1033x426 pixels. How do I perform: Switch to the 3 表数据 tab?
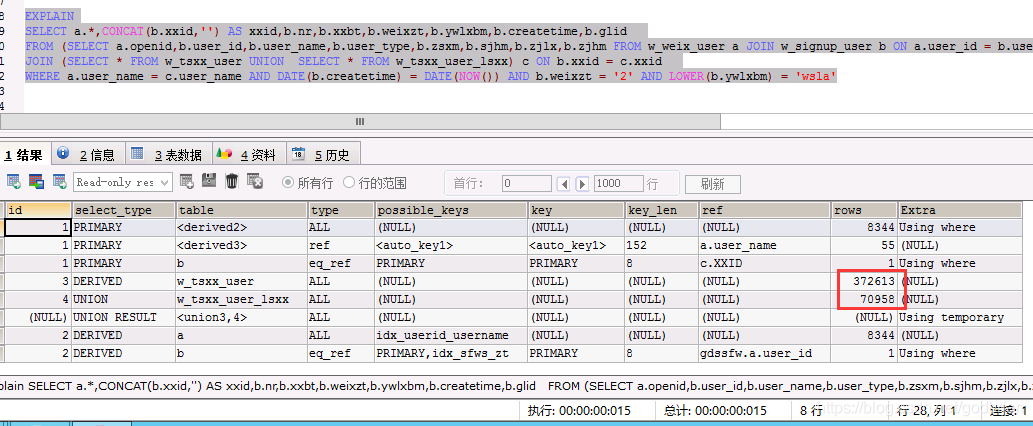tap(168, 155)
